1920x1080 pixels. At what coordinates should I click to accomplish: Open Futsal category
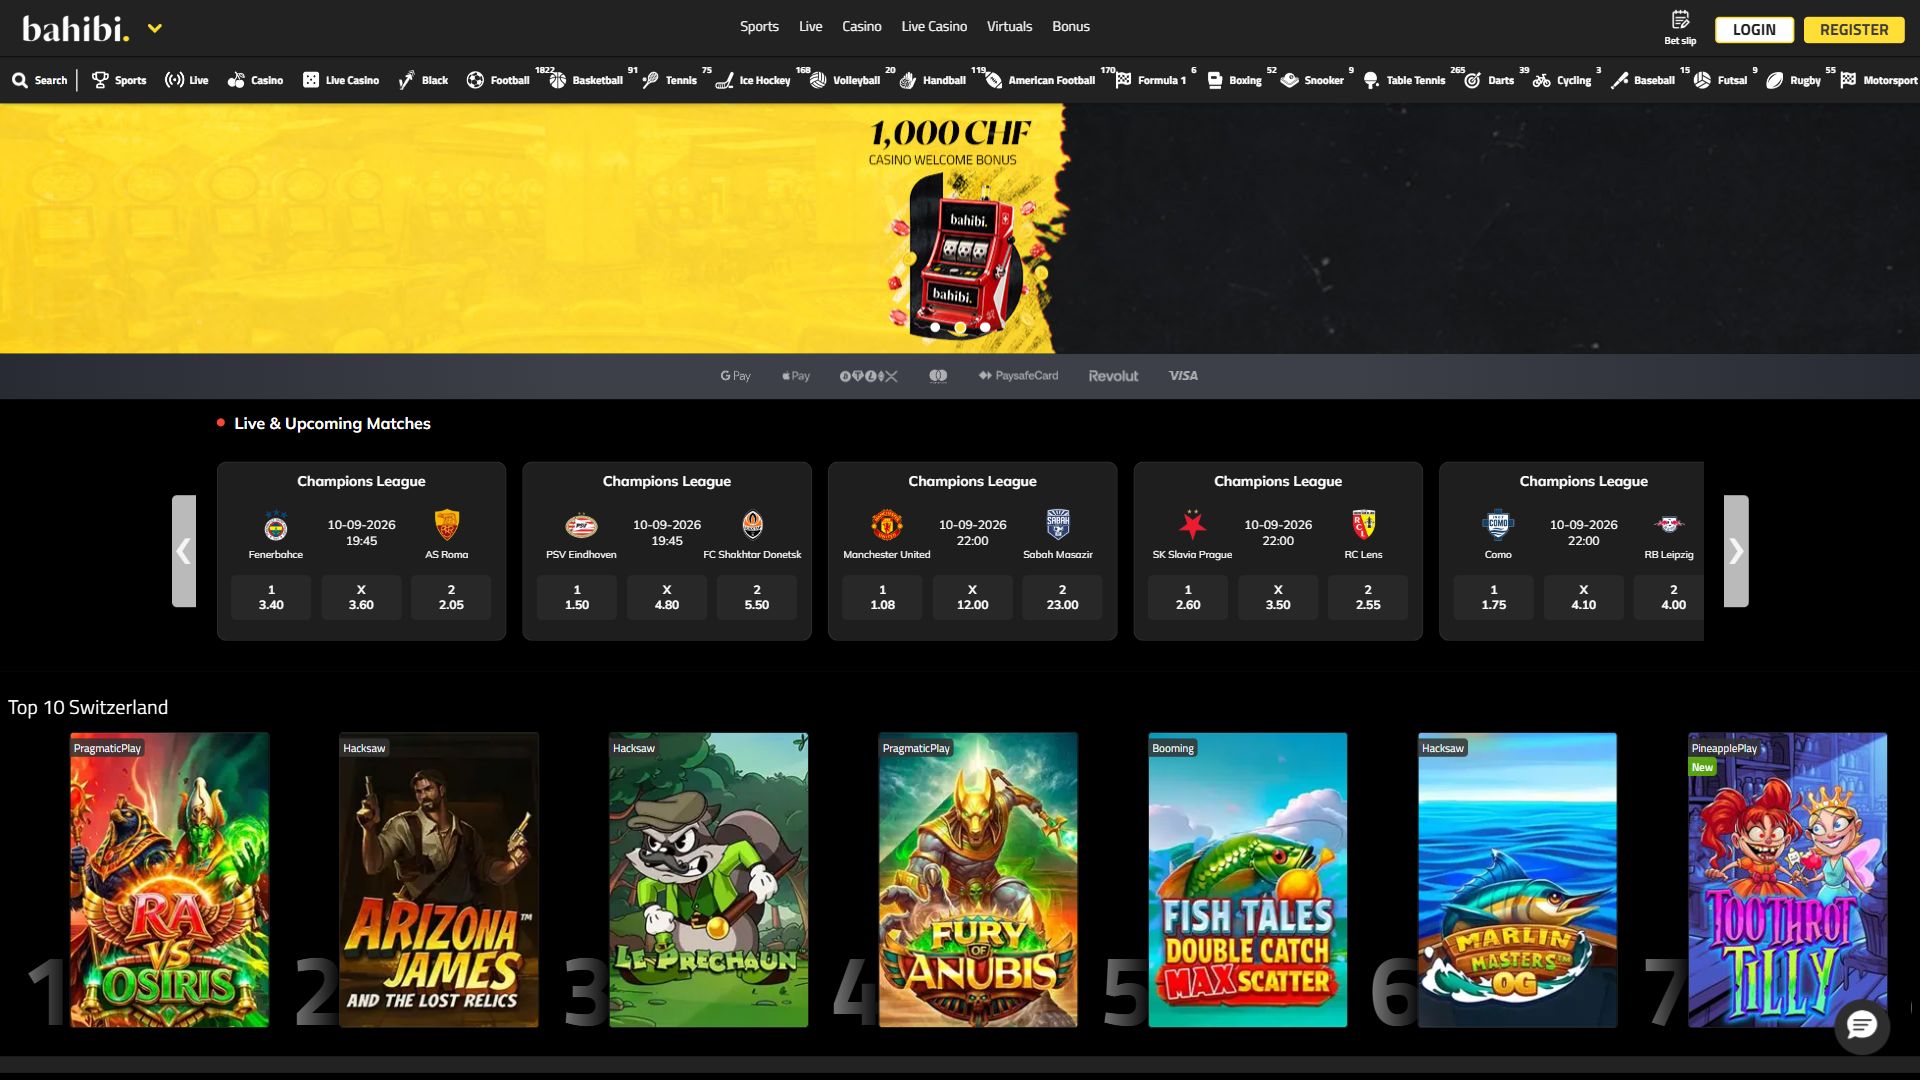pyautogui.click(x=1721, y=80)
